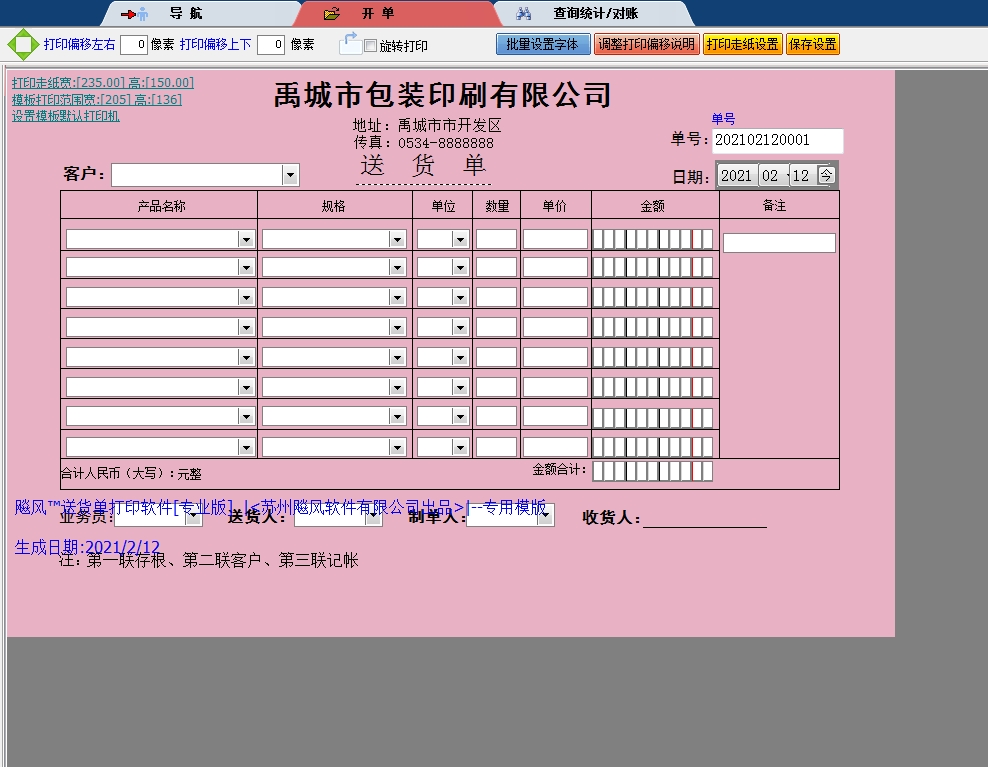
Task: Click the 单号 order number input field
Action: click(777, 141)
